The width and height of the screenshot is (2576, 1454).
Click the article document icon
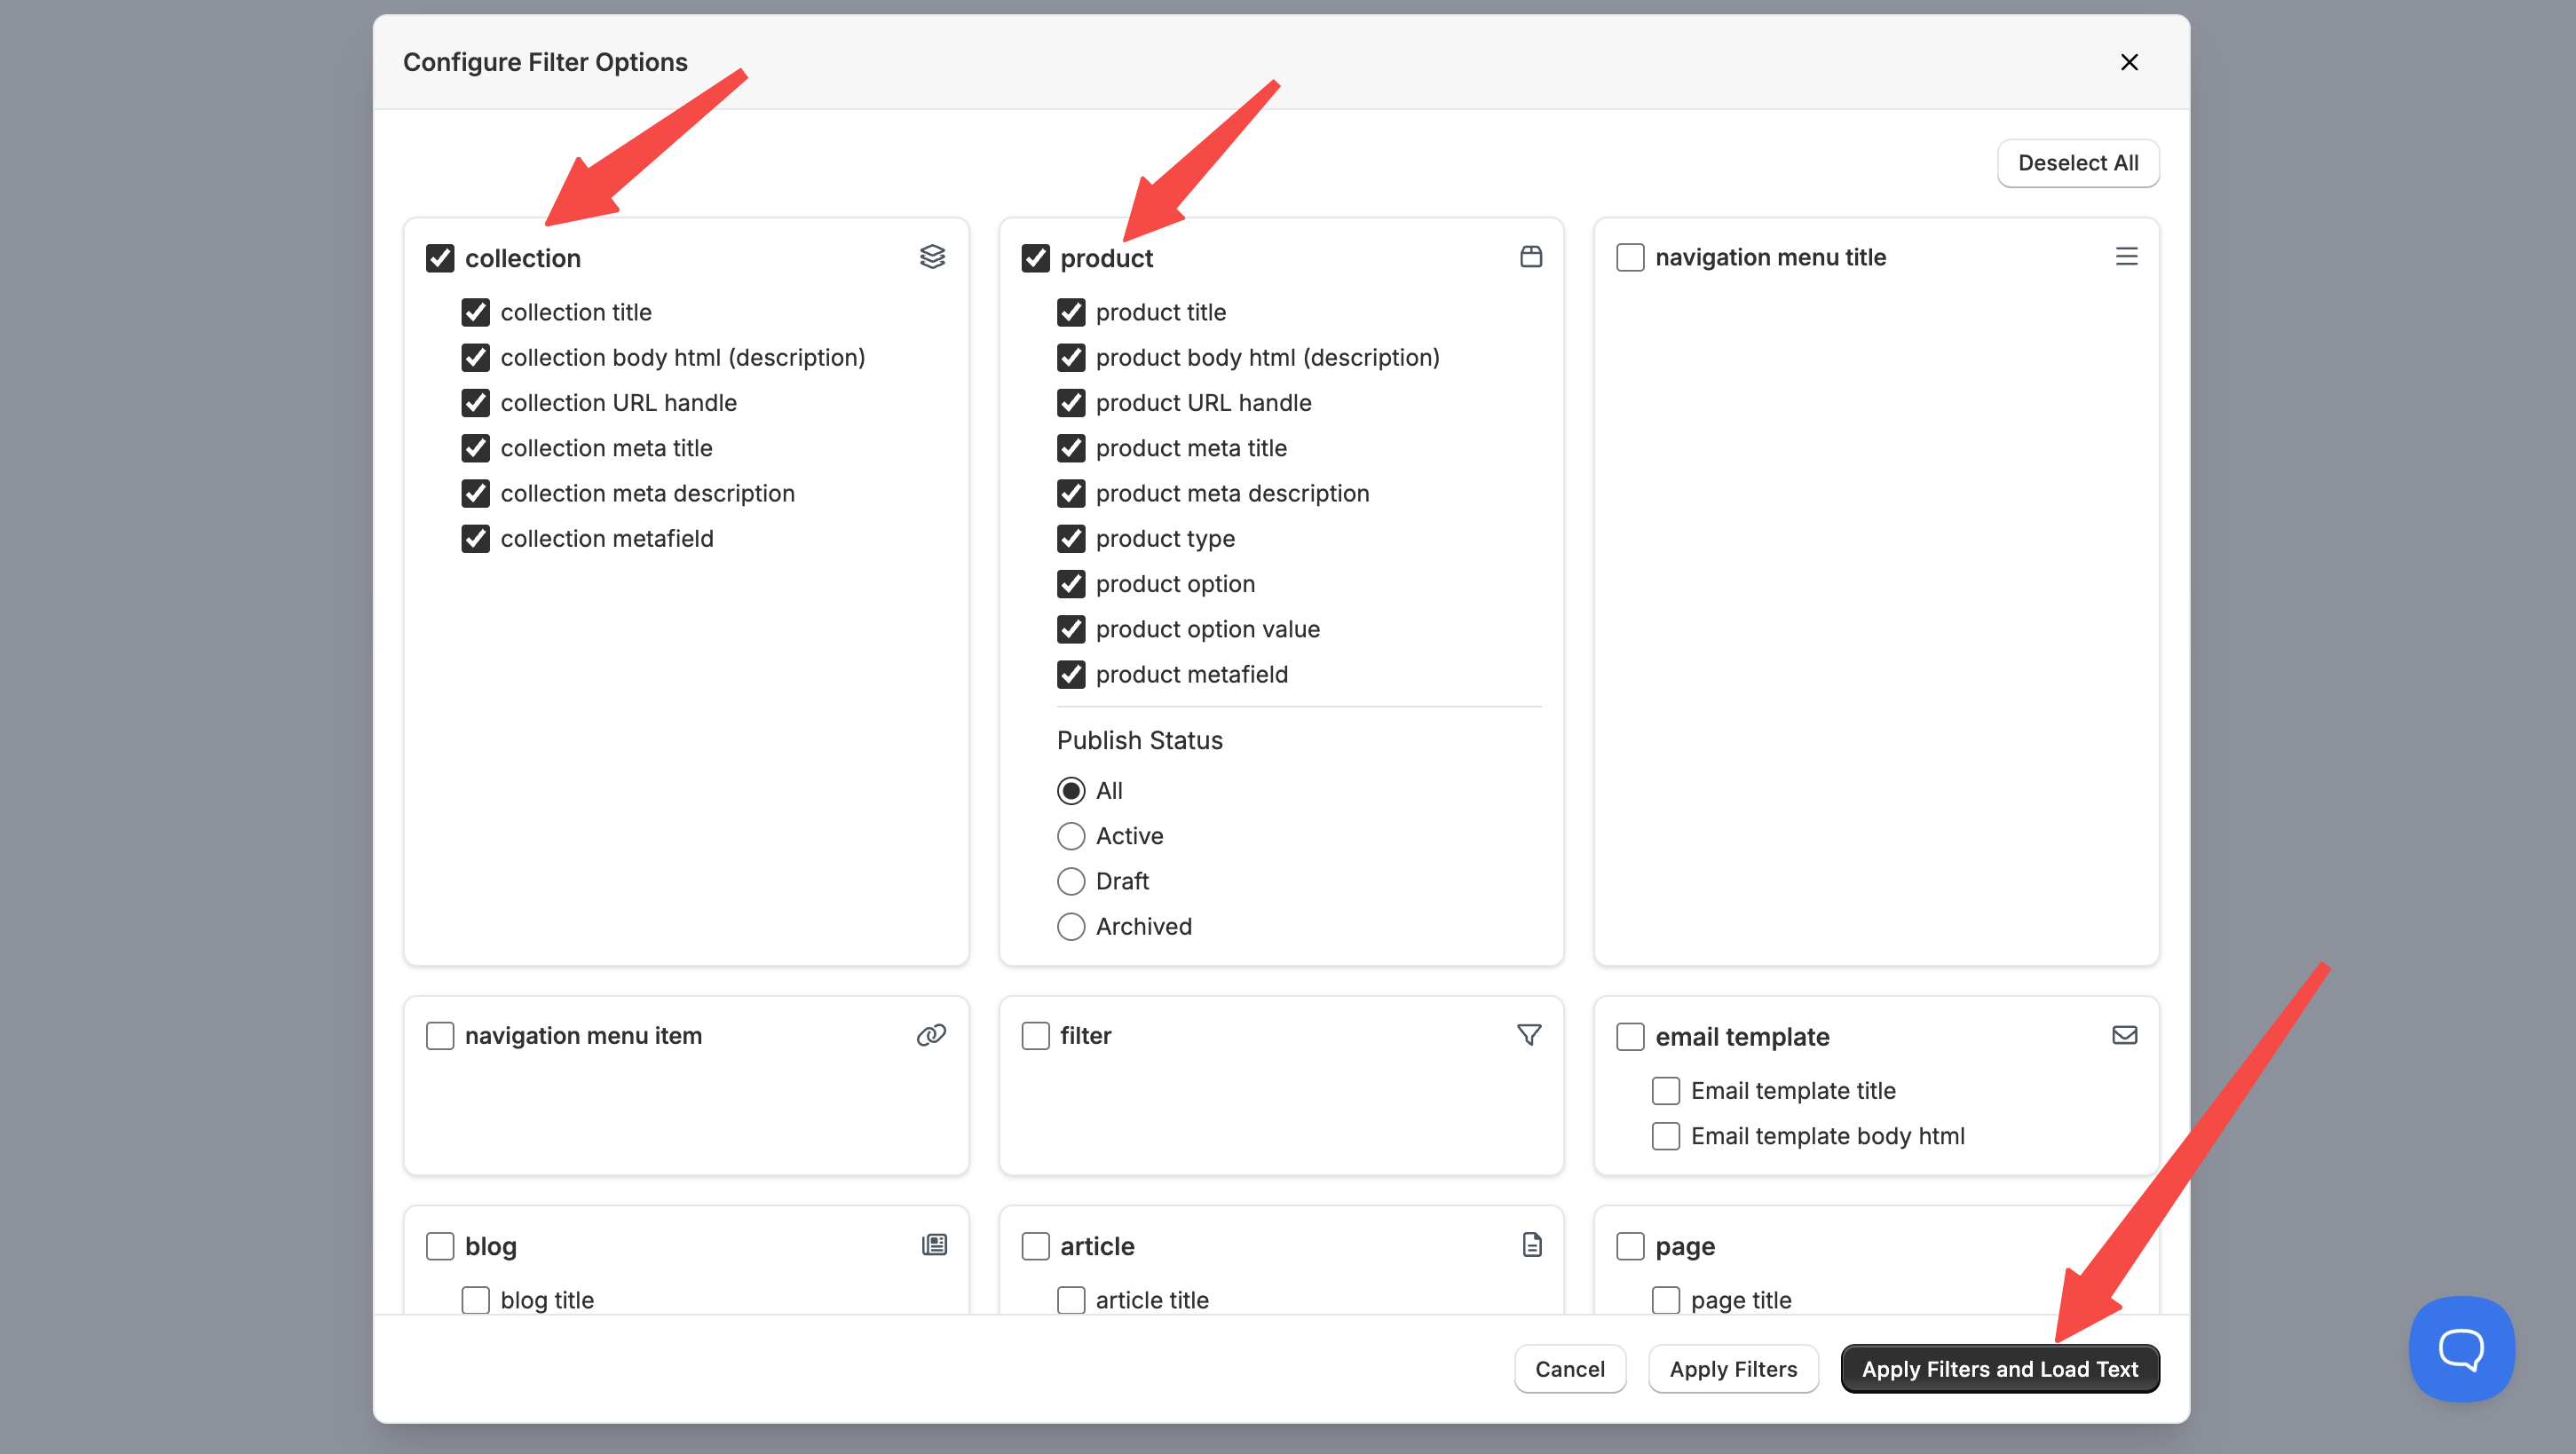[x=1531, y=1245]
